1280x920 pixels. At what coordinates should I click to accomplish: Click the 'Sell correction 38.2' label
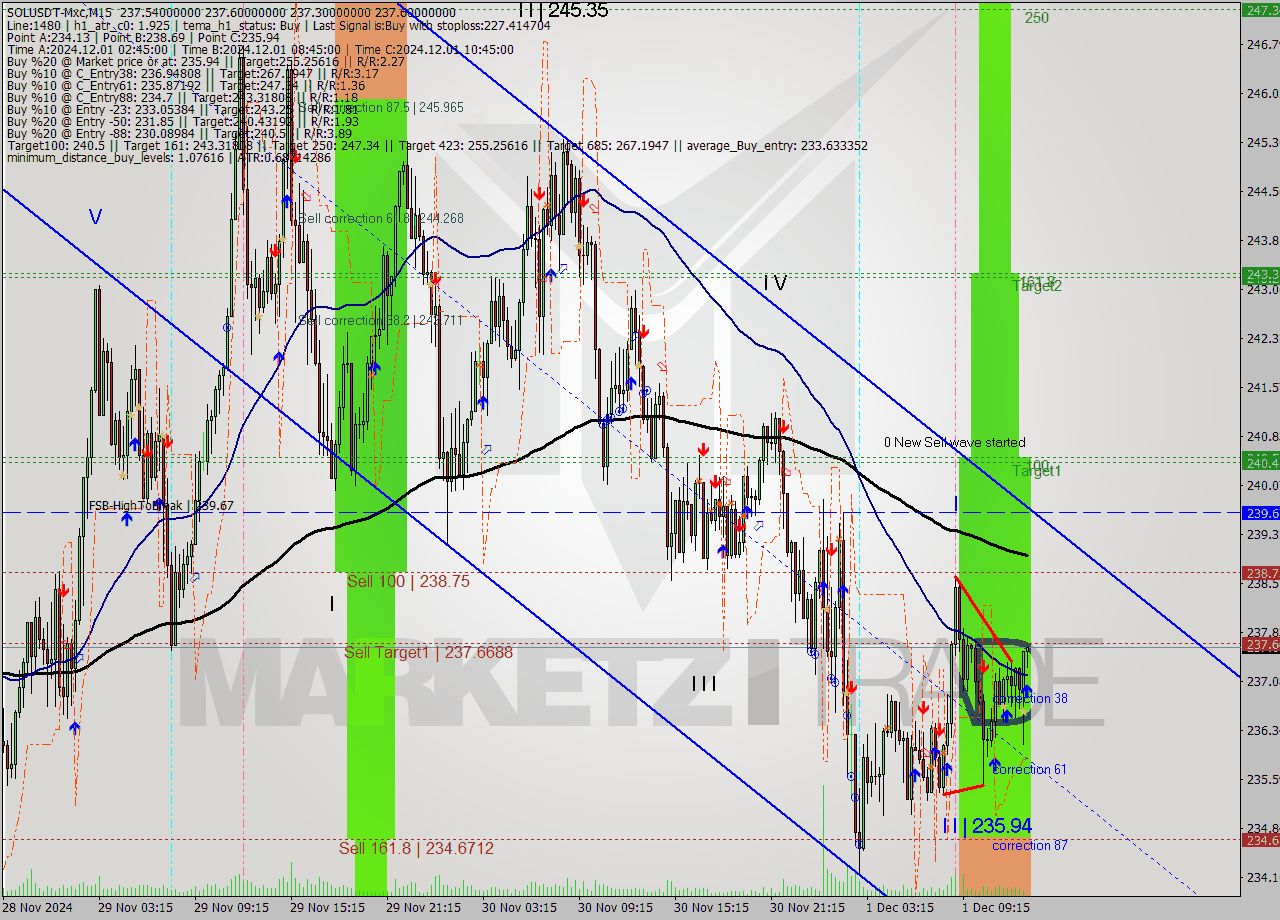(x=381, y=320)
